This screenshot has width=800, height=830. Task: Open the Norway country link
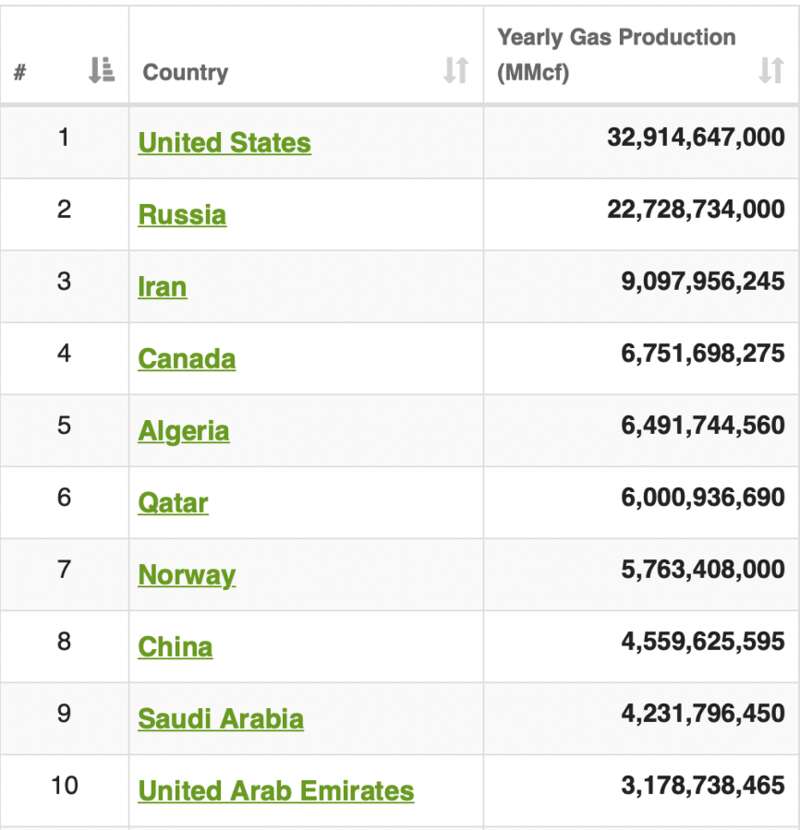(186, 575)
